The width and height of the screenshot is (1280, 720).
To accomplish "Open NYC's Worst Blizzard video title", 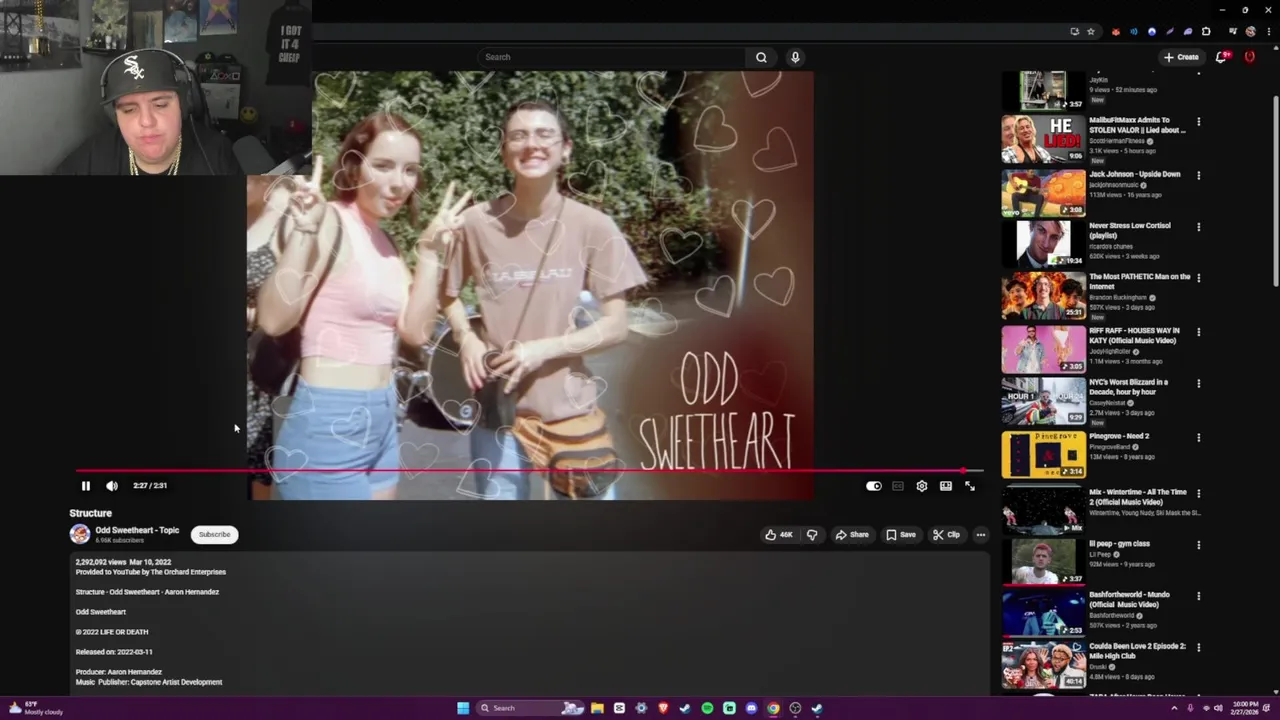I will [1128, 386].
